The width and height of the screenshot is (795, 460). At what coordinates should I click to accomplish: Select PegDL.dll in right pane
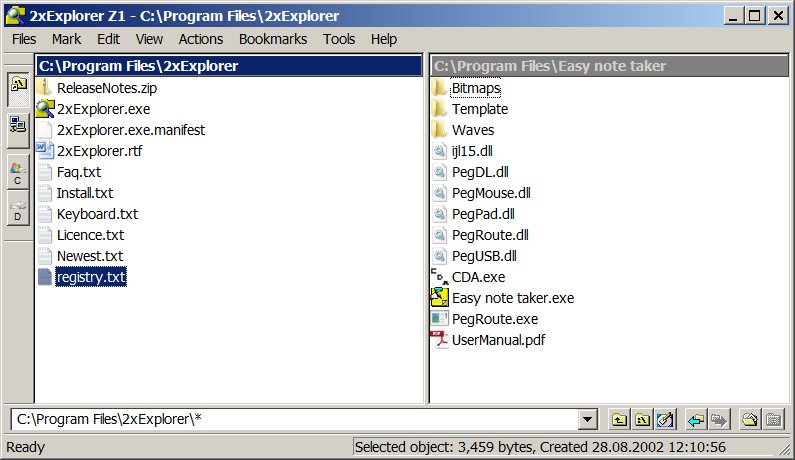pos(480,172)
